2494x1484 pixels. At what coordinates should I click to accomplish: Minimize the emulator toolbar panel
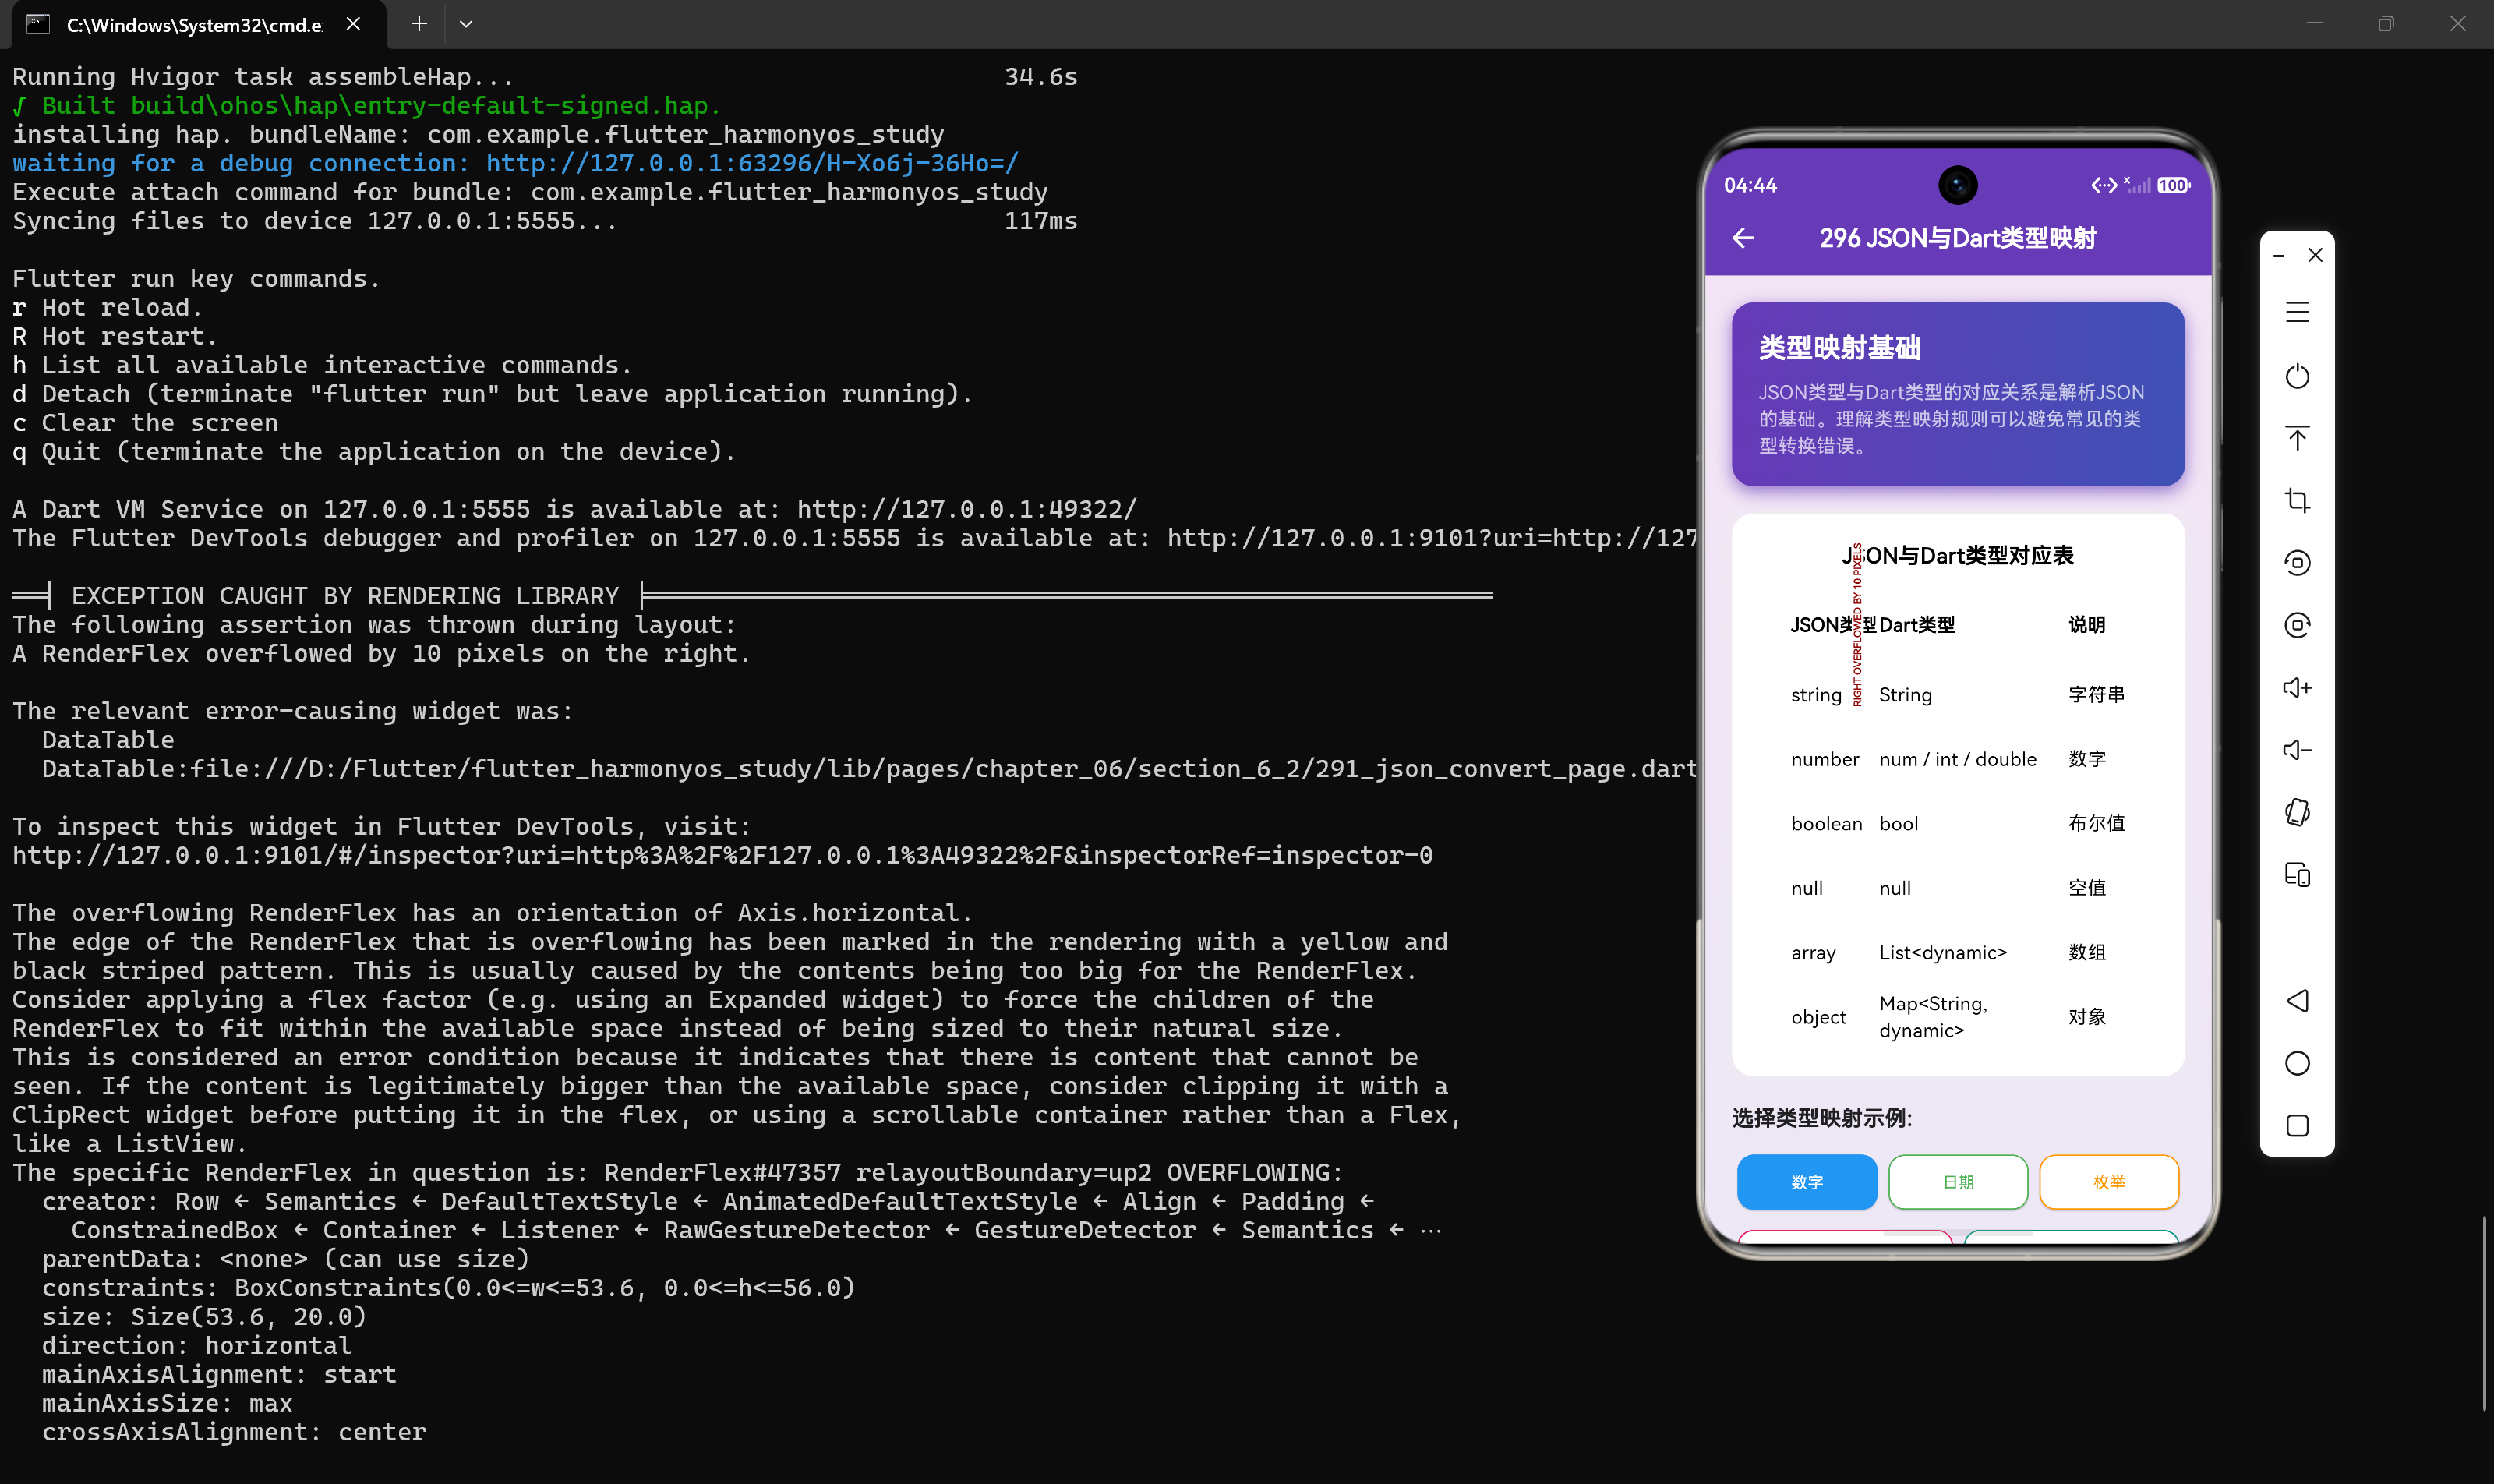point(2279,255)
